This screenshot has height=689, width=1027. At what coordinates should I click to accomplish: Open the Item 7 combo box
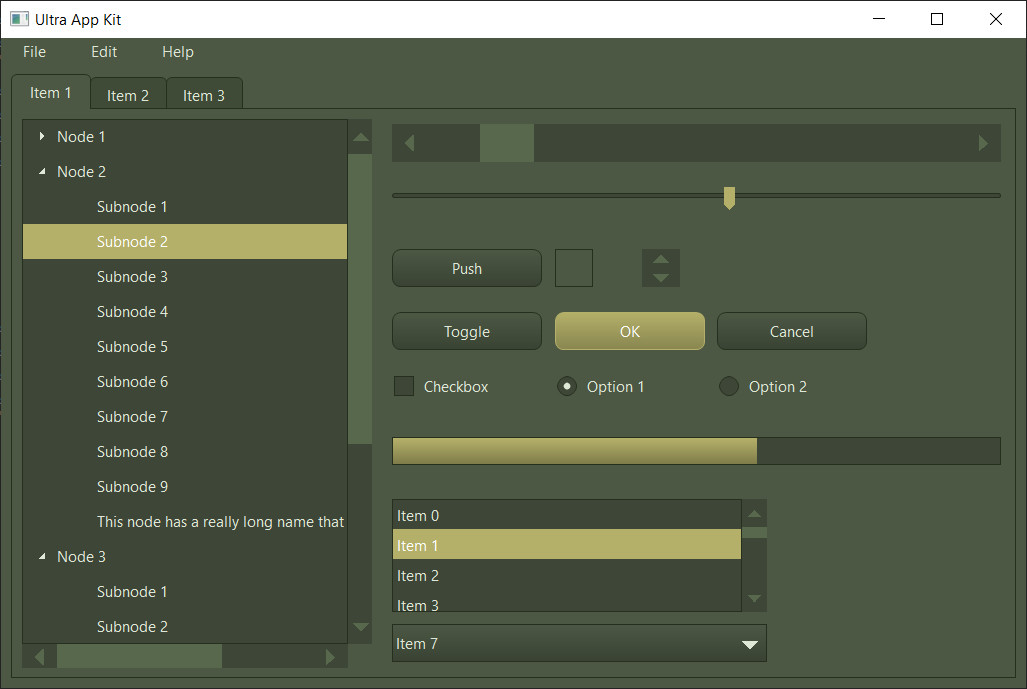coord(749,644)
